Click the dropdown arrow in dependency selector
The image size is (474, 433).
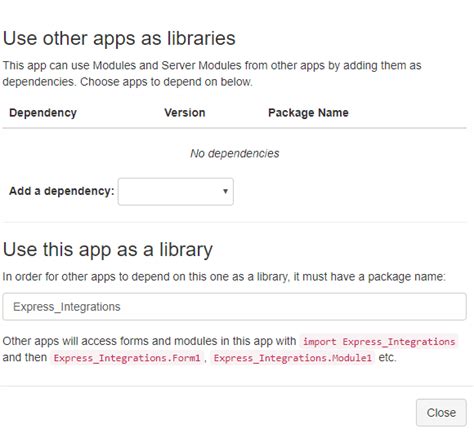pyautogui.click(x=225, y=191)
